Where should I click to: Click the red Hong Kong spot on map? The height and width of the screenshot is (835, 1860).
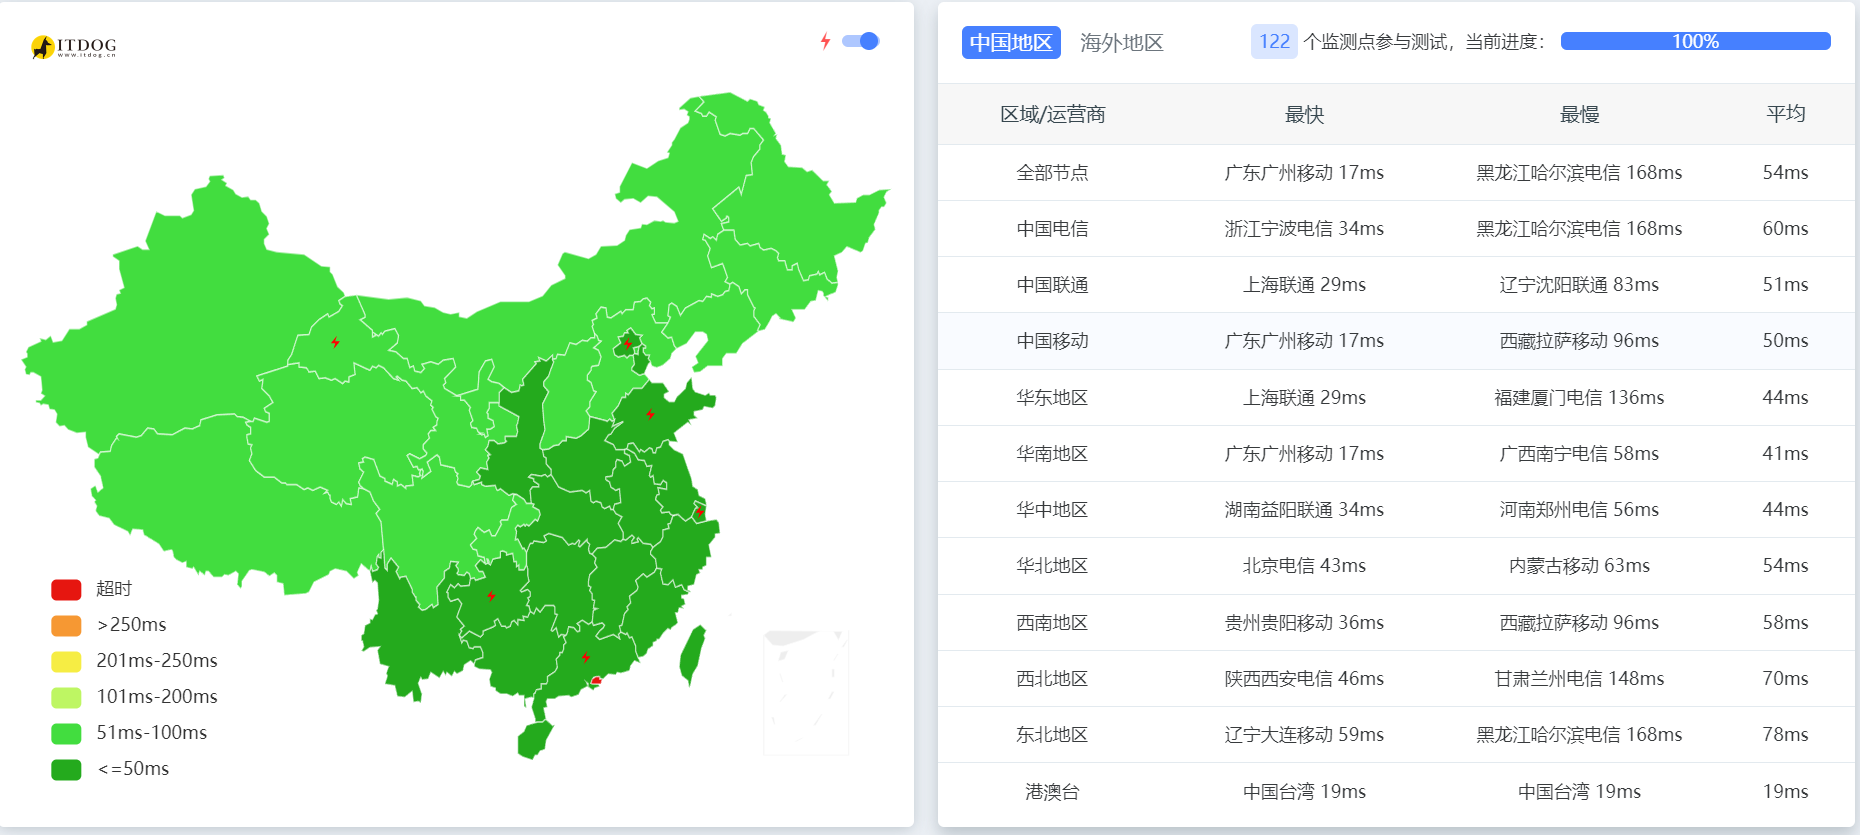pos(596,681)
